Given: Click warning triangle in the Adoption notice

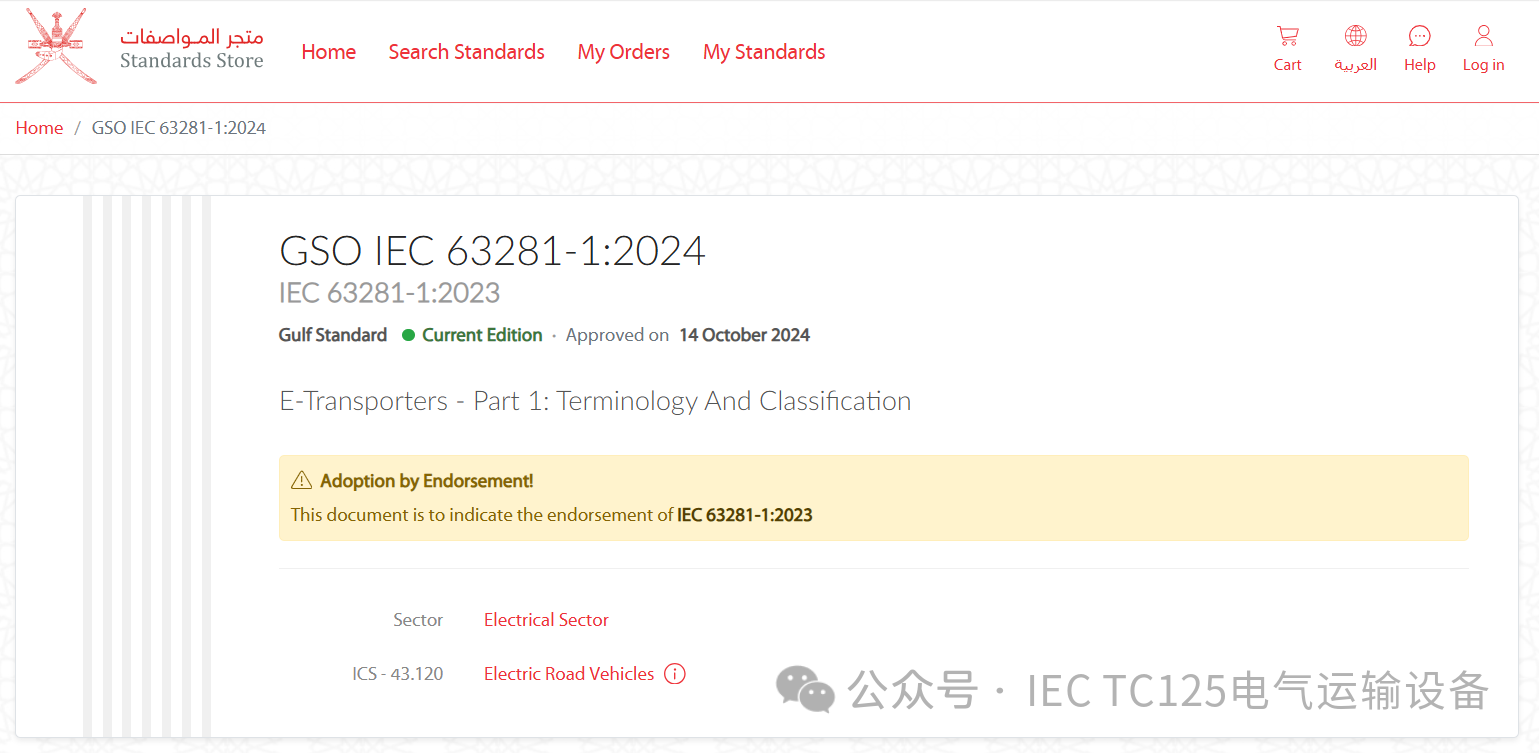Looking at the screenshot, I should click(301, 481).
